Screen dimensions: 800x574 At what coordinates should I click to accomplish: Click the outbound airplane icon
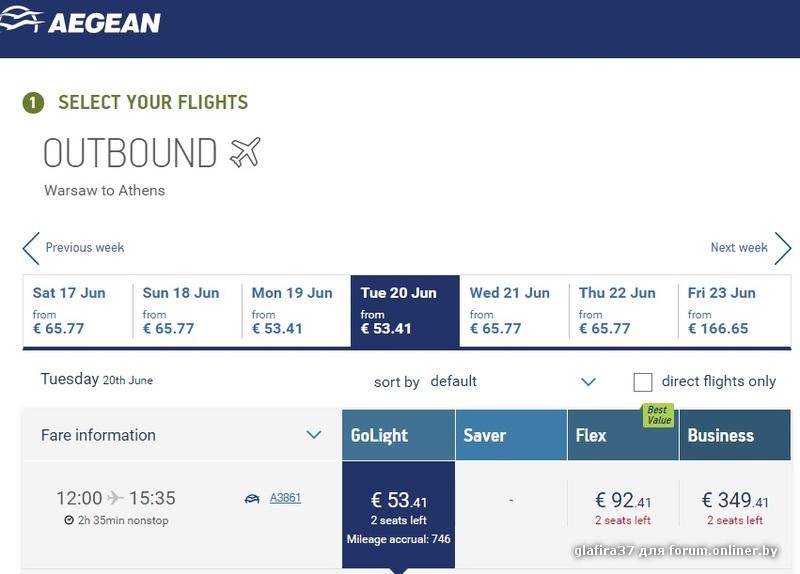[x=245, y=153]
